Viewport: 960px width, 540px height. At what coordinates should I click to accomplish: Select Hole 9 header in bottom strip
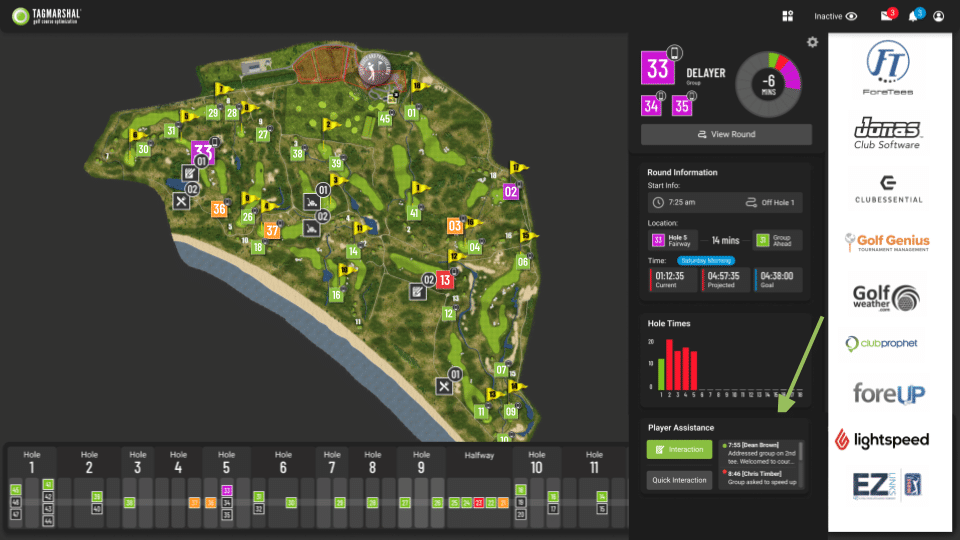click(x=421, y=462)
